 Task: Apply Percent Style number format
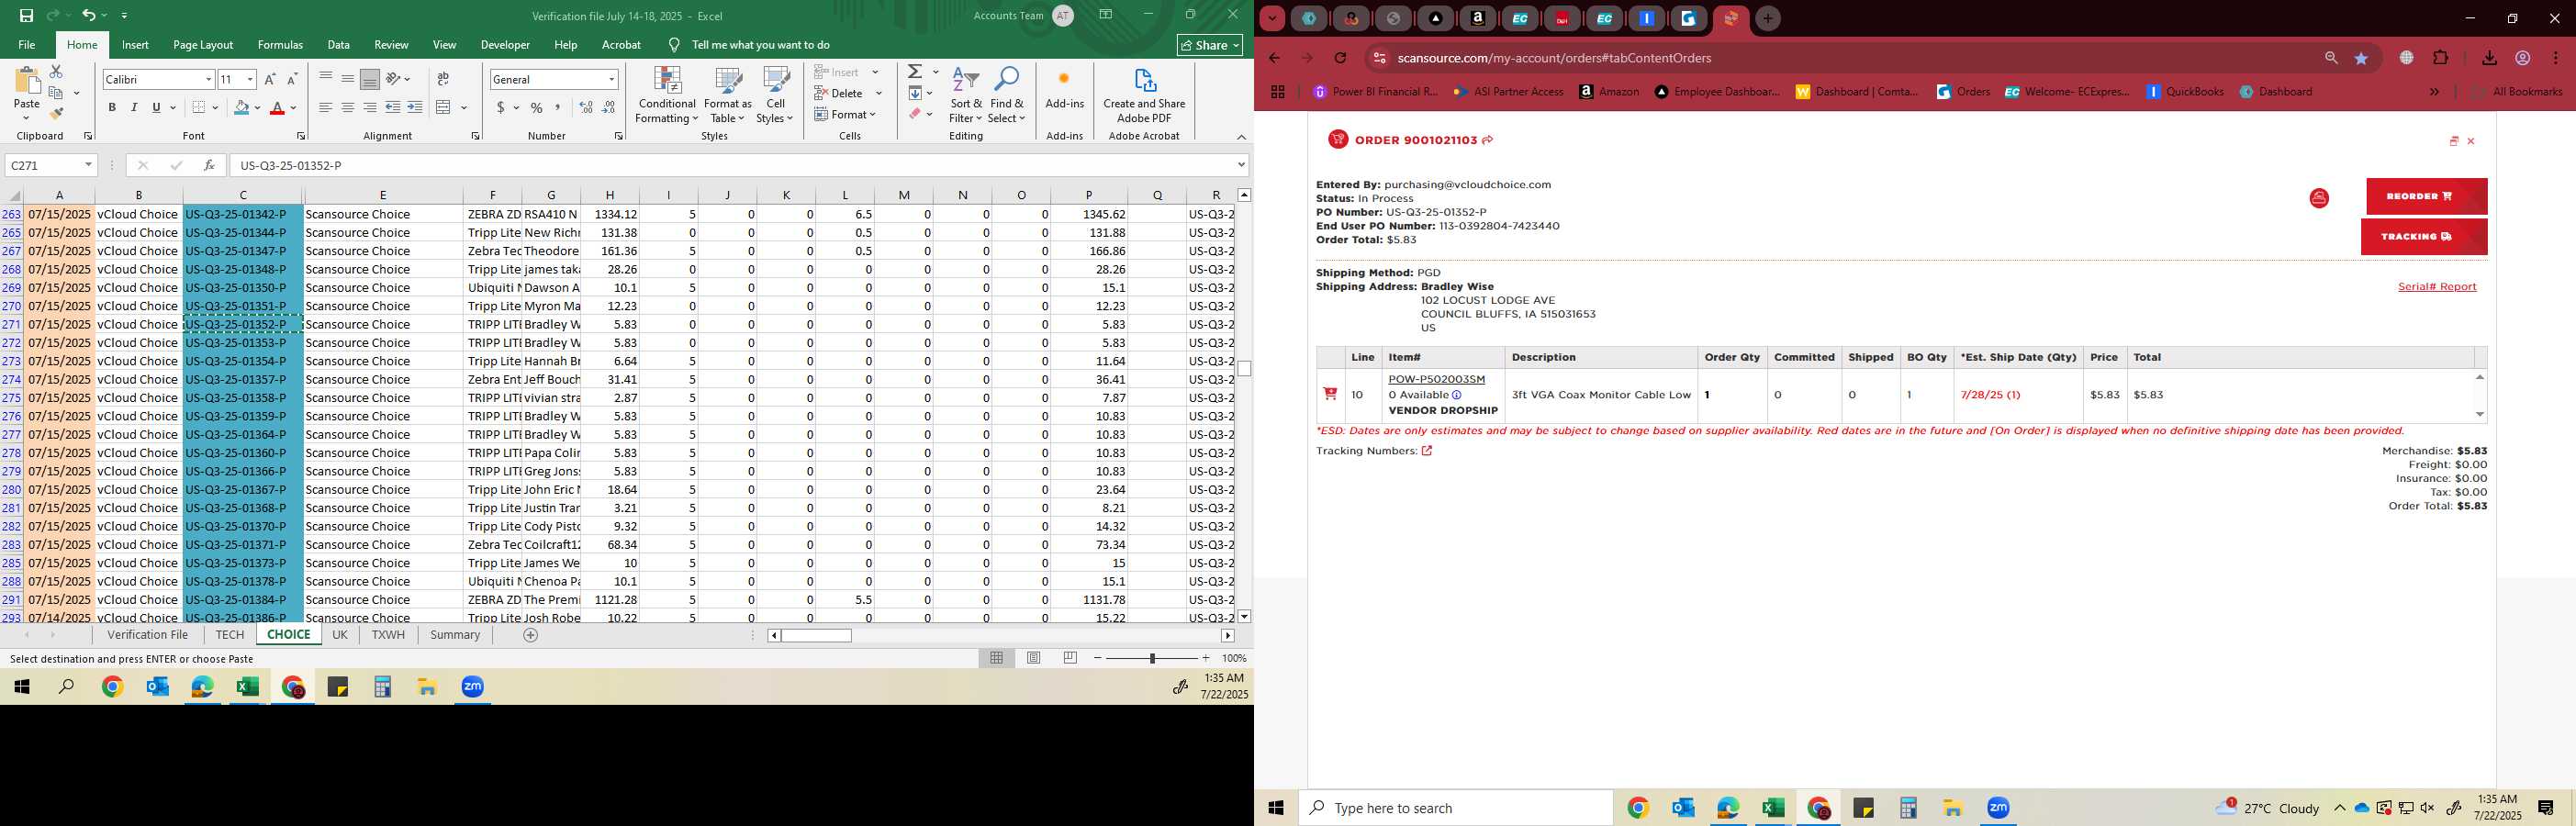(537, 107)
